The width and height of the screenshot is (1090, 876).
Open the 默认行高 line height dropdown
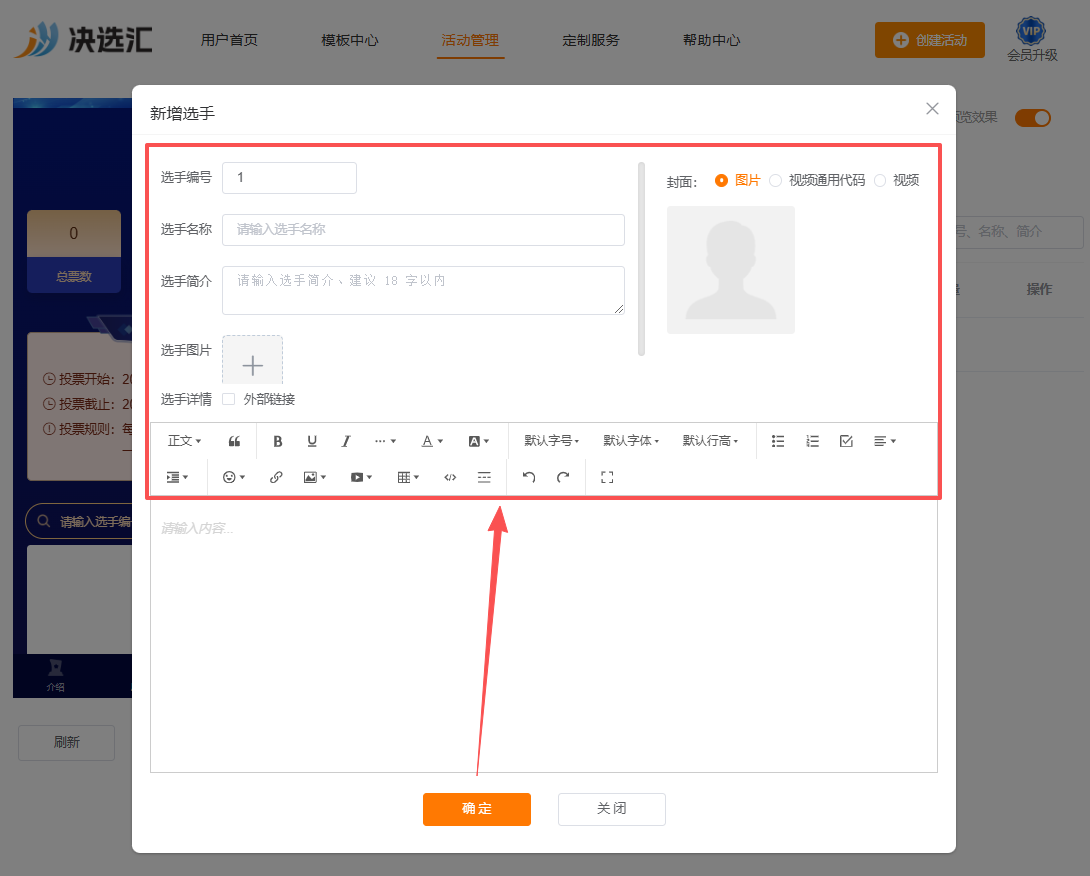710,441
